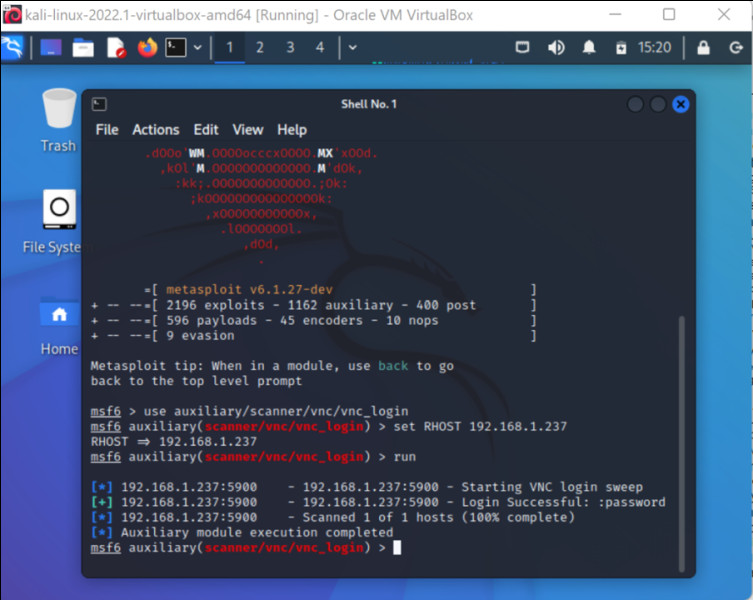Viewport: 753px width, 600px height.
Task: Click the VirtualBox window icon
Action: tap(12, 15)
